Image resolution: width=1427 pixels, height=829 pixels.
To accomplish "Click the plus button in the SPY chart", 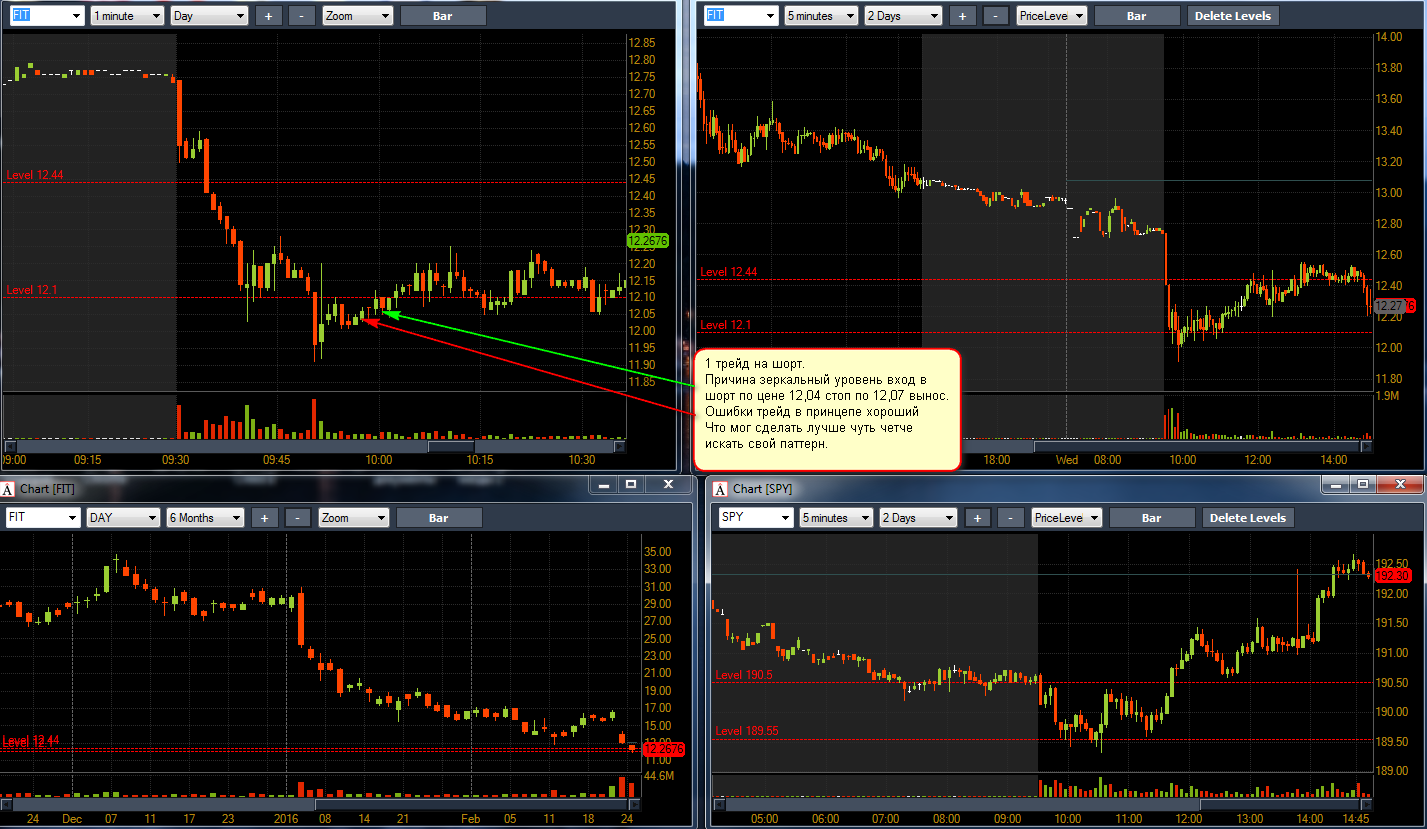I will [x=978, y=518].
